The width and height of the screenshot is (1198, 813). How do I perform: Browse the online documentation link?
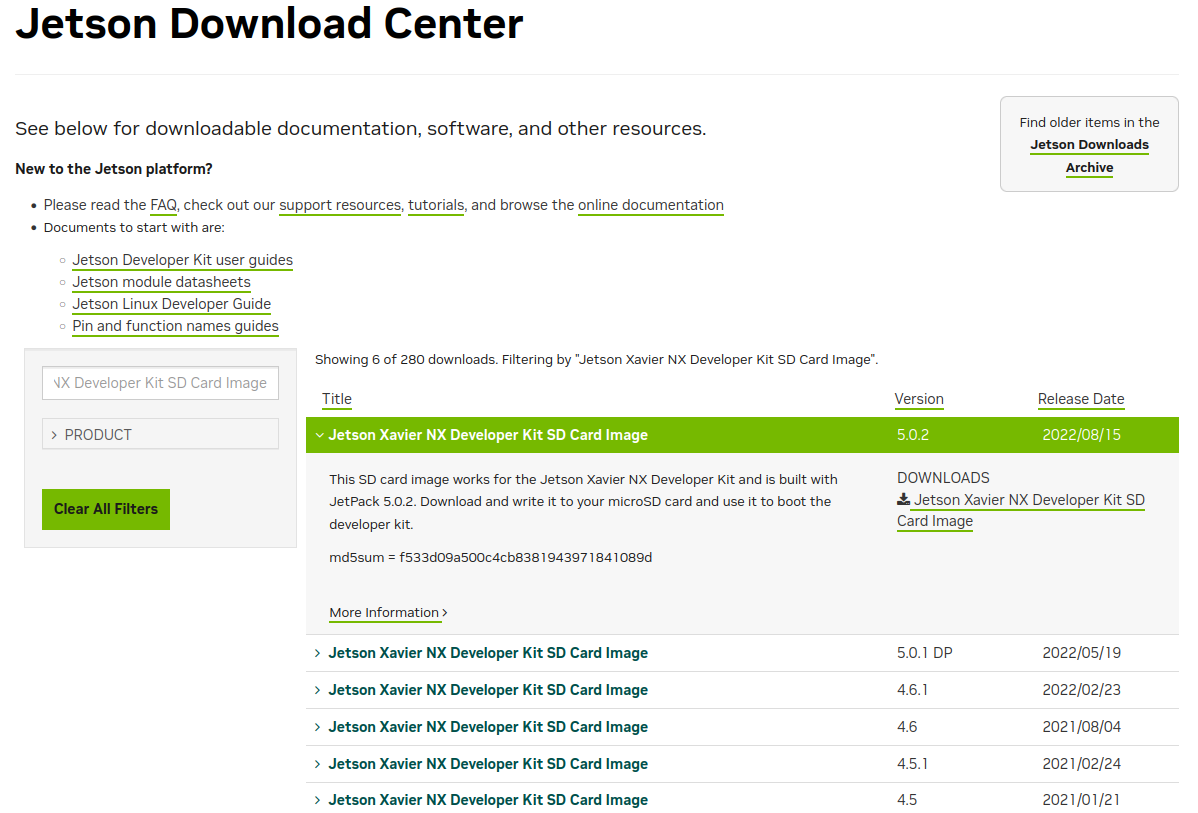coord(651,205)
